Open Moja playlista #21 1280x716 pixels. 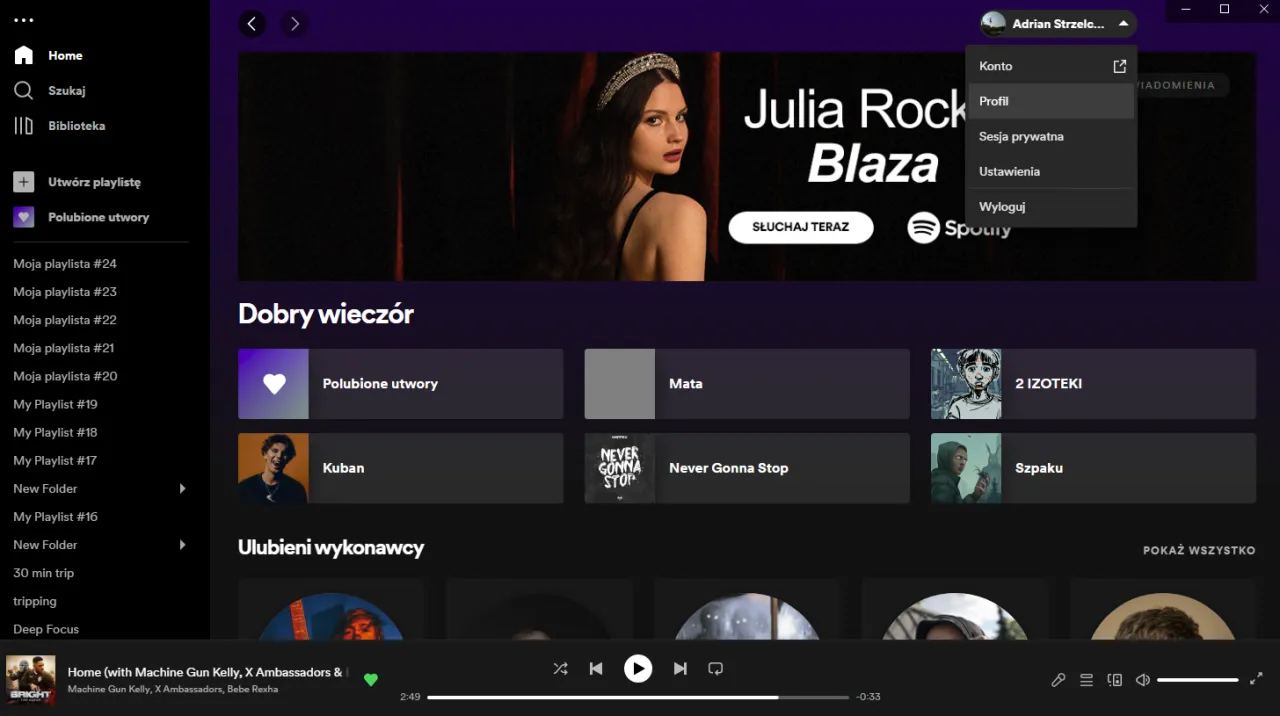[x=64, y=348]
